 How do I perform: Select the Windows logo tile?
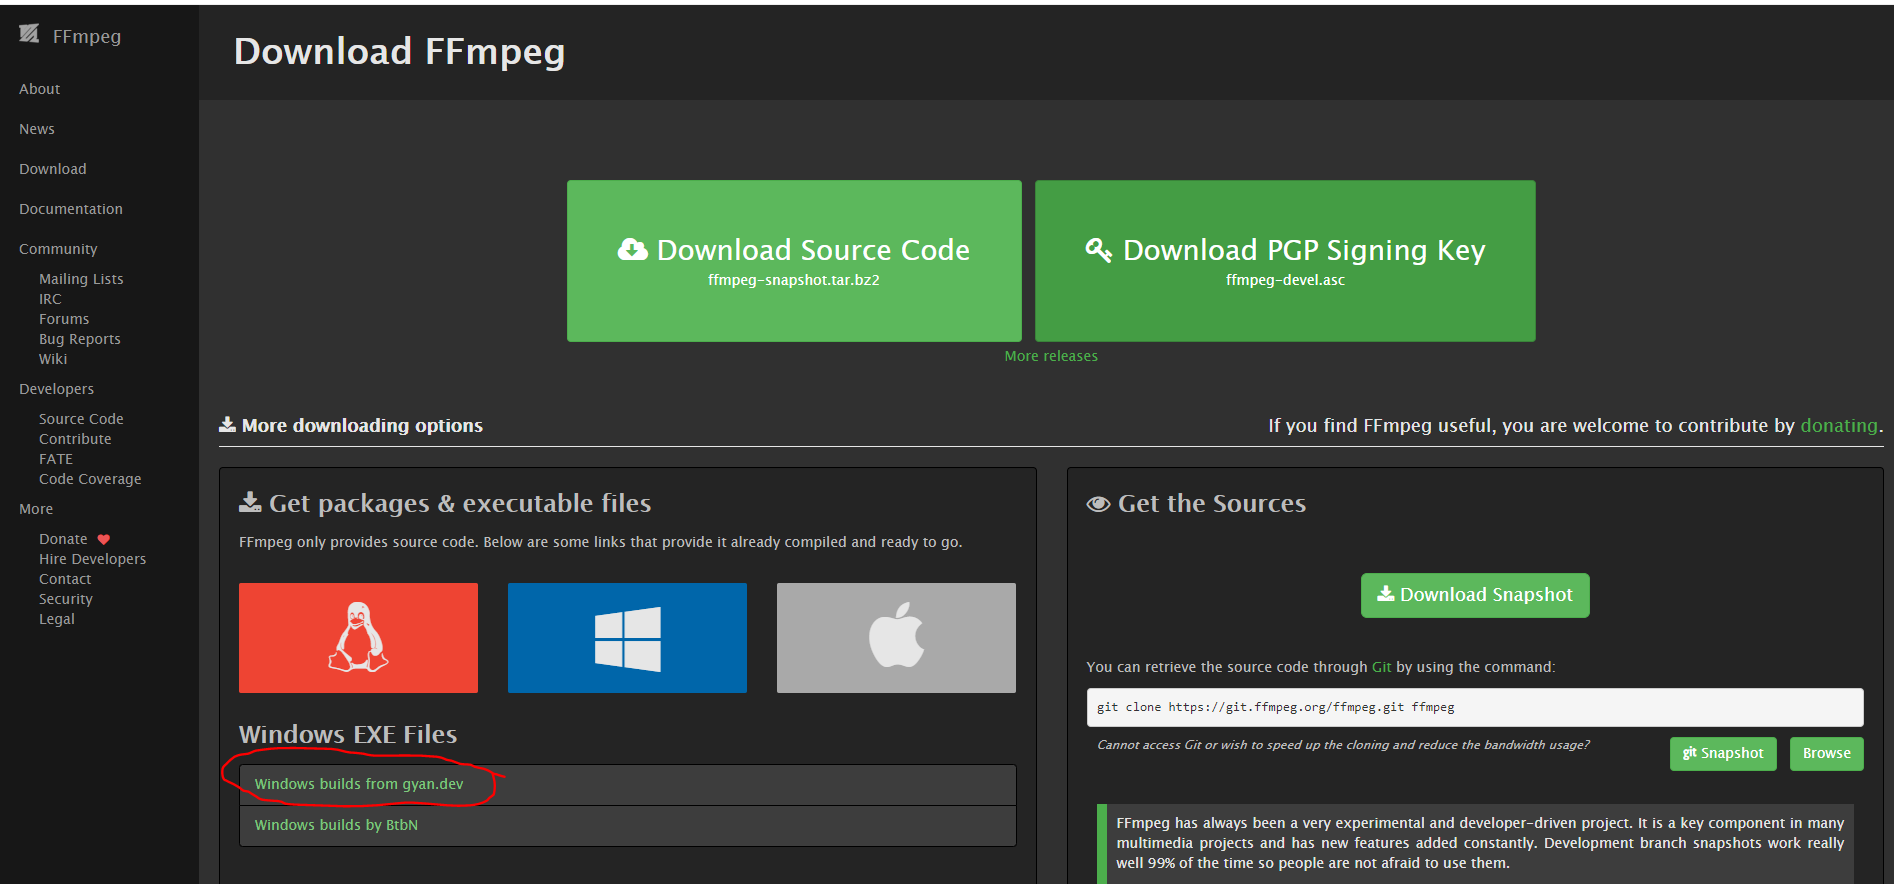coord(627,638)
